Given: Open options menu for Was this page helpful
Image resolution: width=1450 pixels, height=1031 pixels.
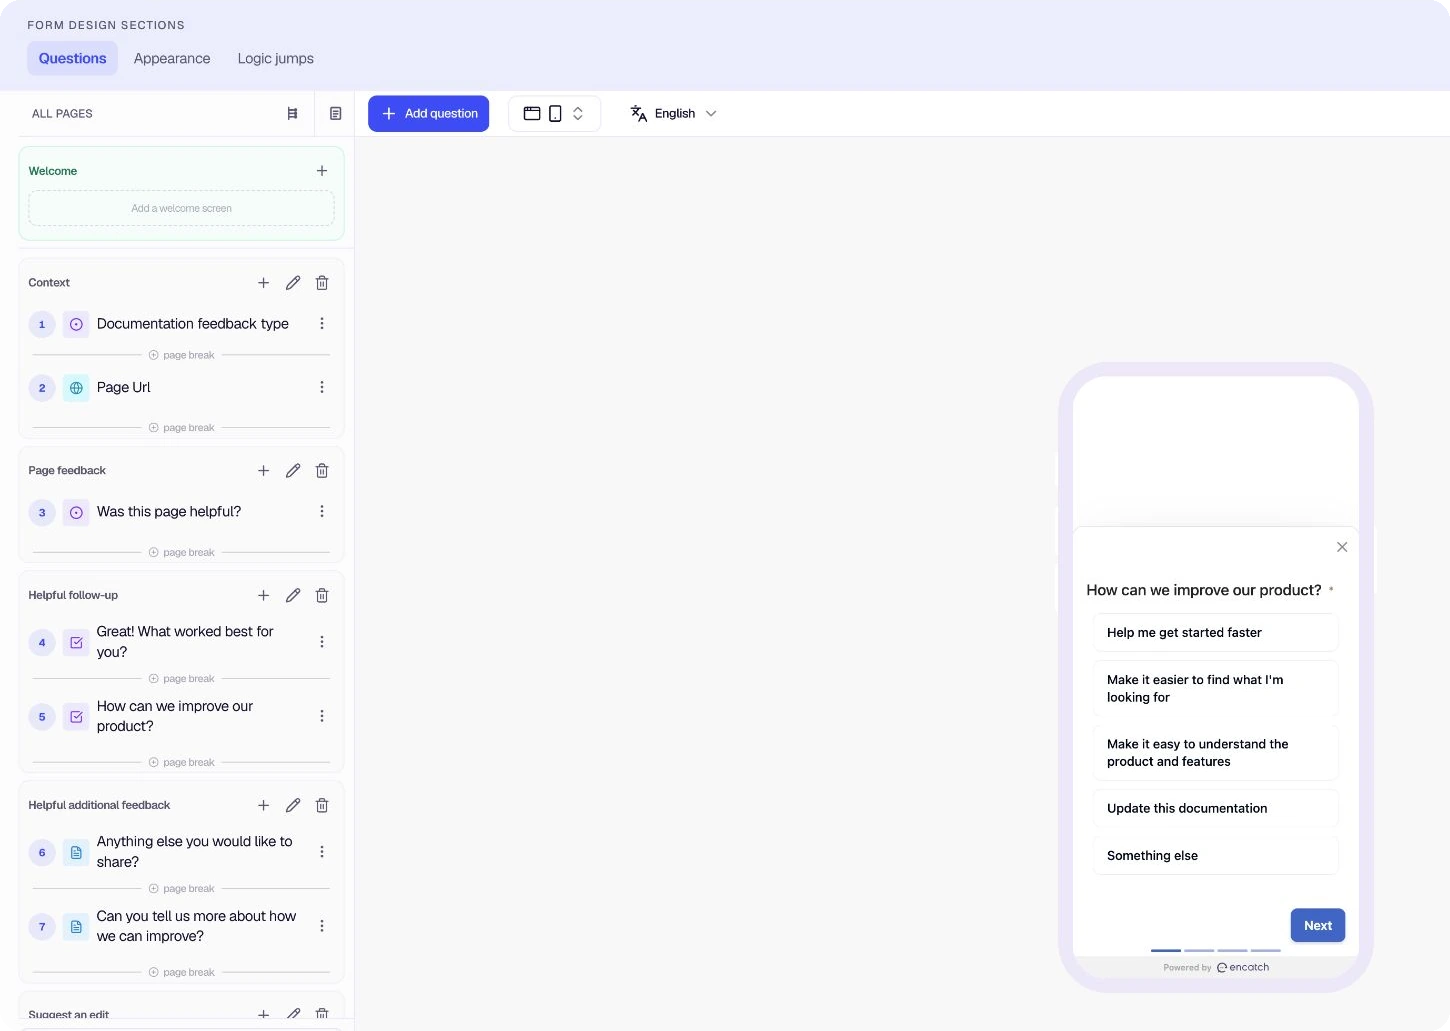Looking at the screenshot, I should pyautogui.click(x=322, y=512).
